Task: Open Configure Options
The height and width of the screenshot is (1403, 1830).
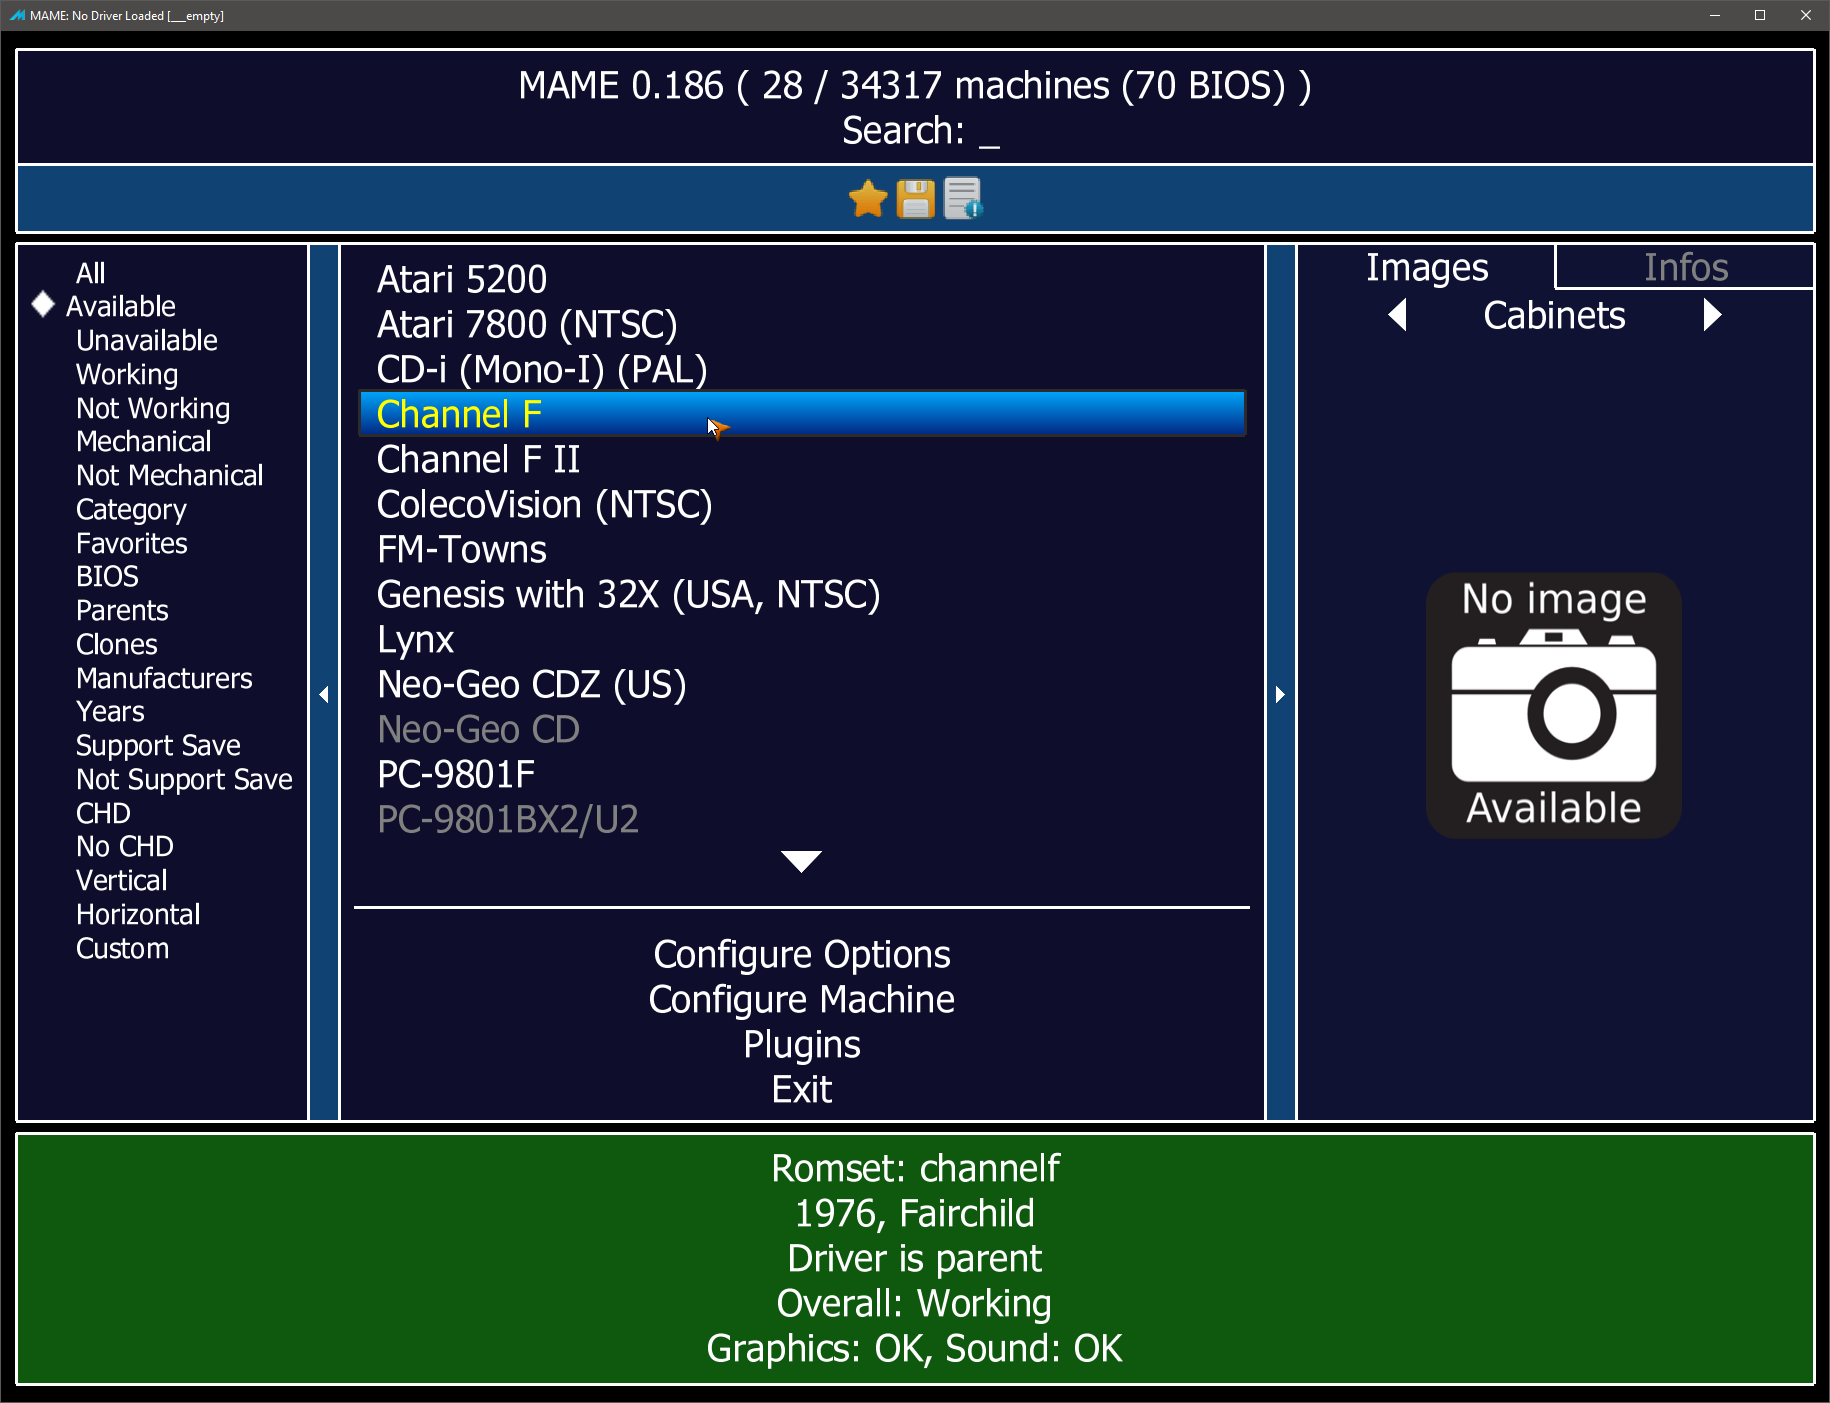Action: [802, 954]
